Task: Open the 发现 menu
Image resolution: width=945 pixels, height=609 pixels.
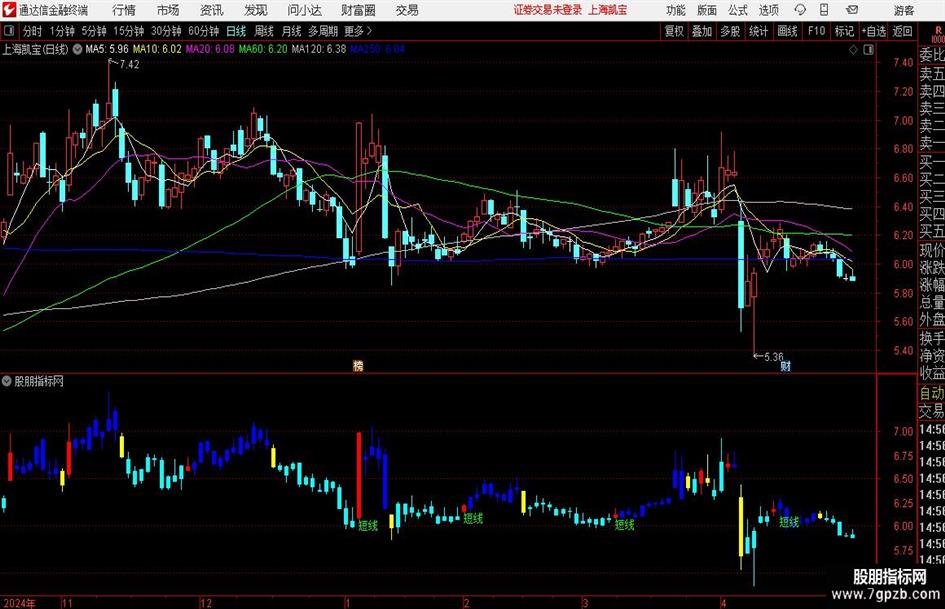Action: [x=256, y=10]
